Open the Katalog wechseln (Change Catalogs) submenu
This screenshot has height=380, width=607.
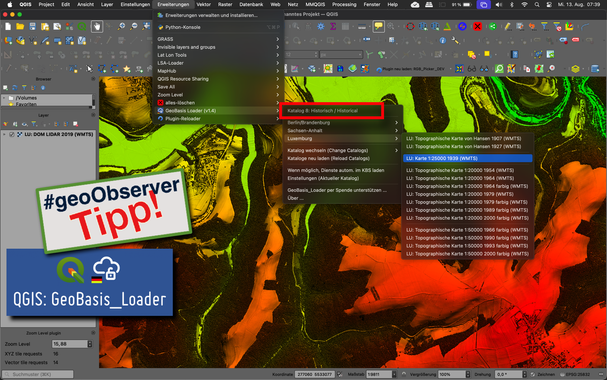343,150
